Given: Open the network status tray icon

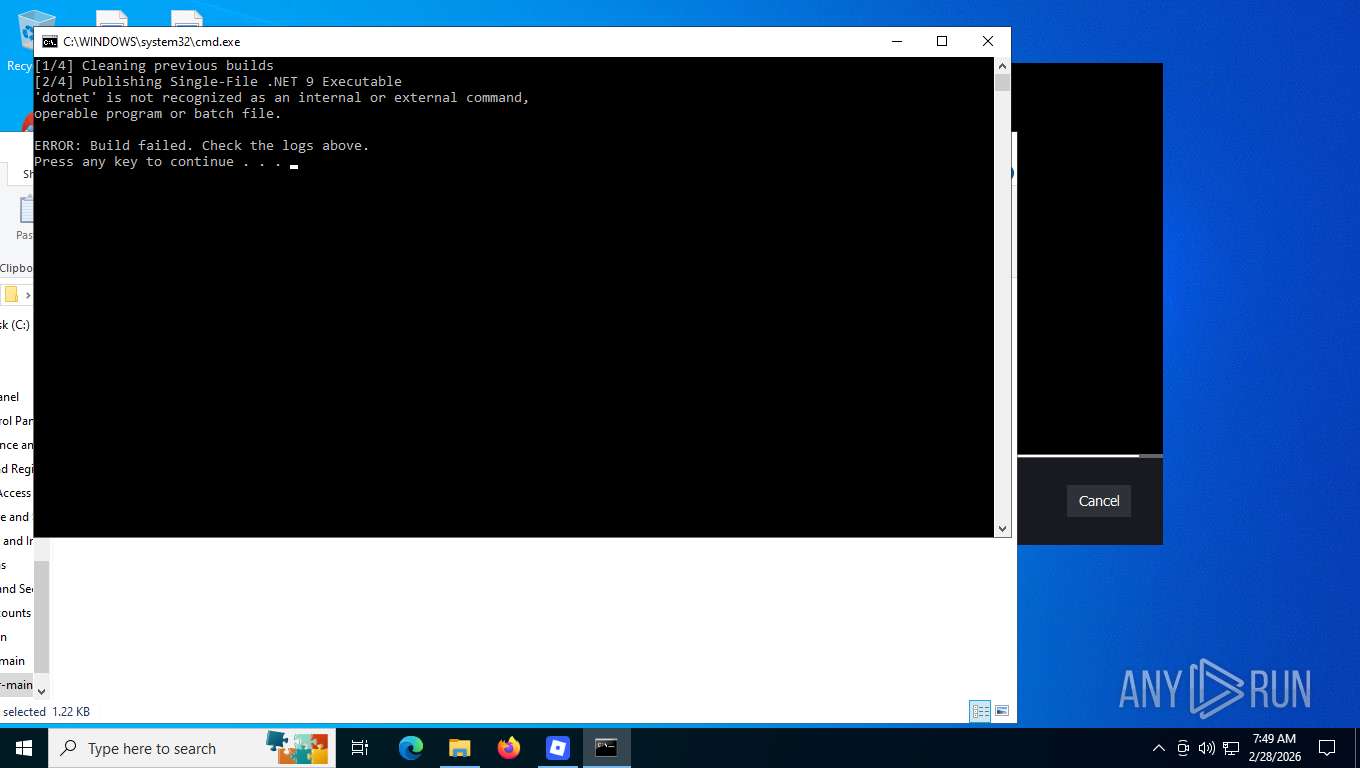Looking at the screenshot, I should pyautogui.click(x=1231, y=748).
